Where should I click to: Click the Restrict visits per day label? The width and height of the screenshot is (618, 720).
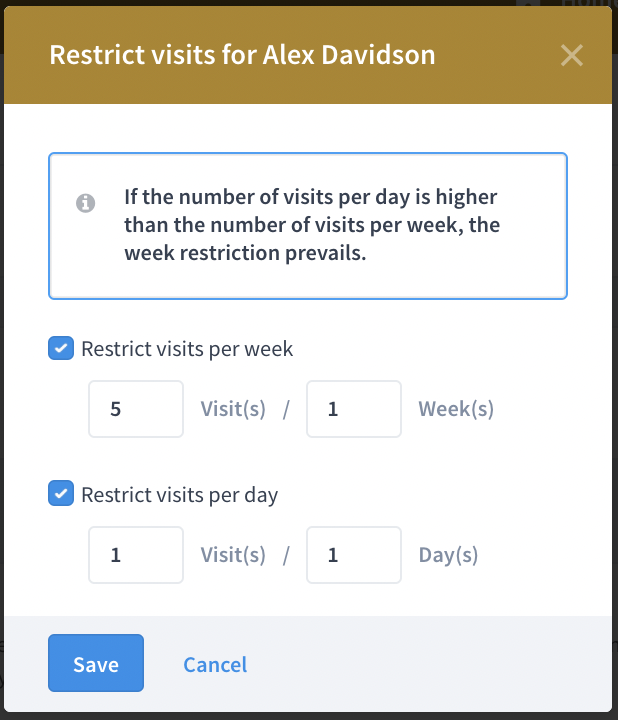(x=180, y=495)
